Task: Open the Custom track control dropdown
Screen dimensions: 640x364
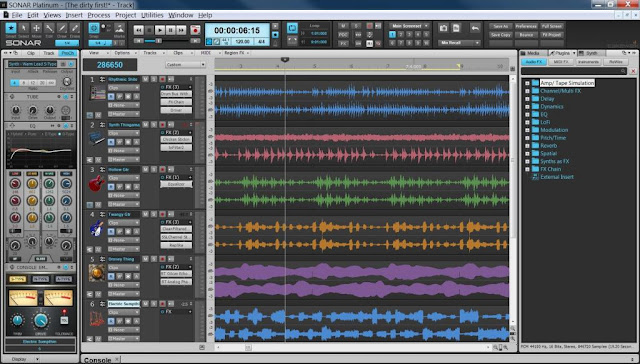Action: (185, 65)
